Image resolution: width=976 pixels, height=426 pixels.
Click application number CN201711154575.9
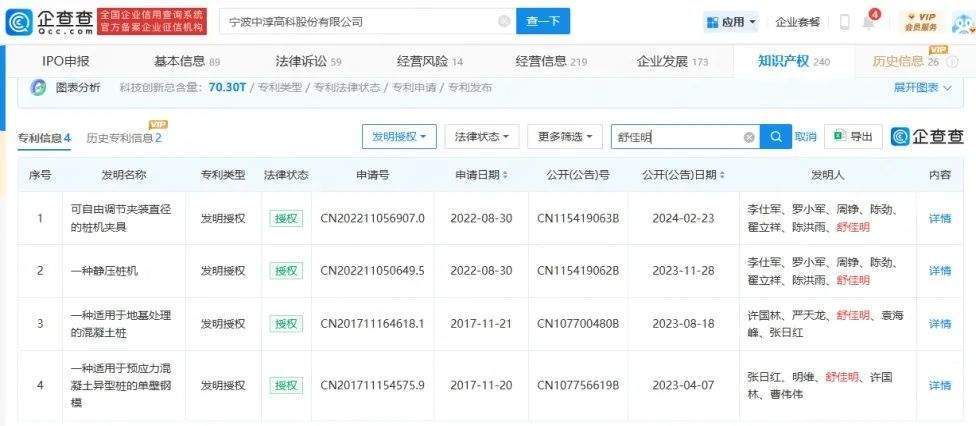[x=372, y=386]
